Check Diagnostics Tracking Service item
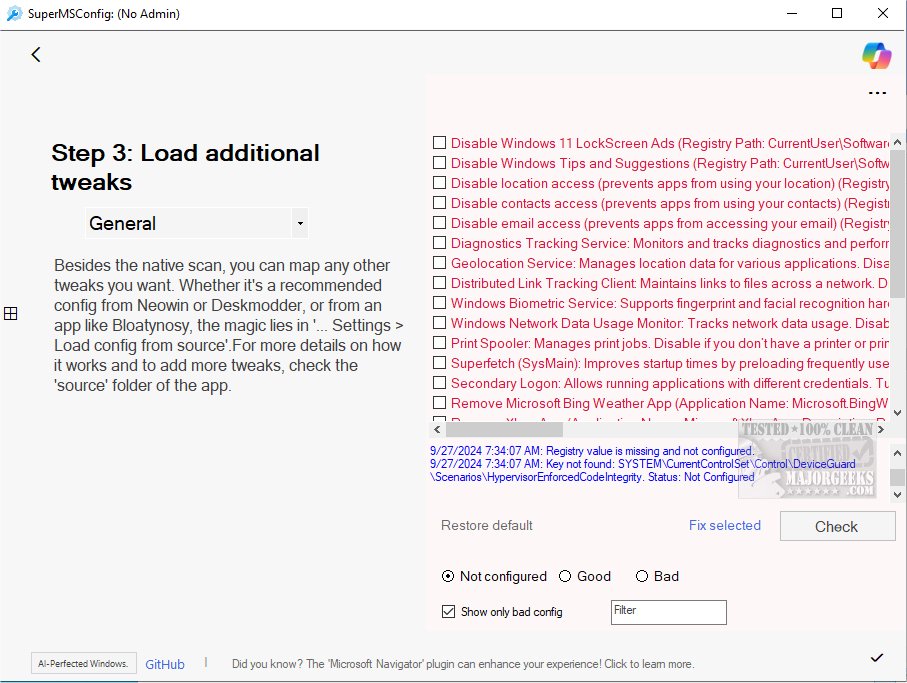The width and height of the screenshot is (907, 683). [x=440, y=243]
